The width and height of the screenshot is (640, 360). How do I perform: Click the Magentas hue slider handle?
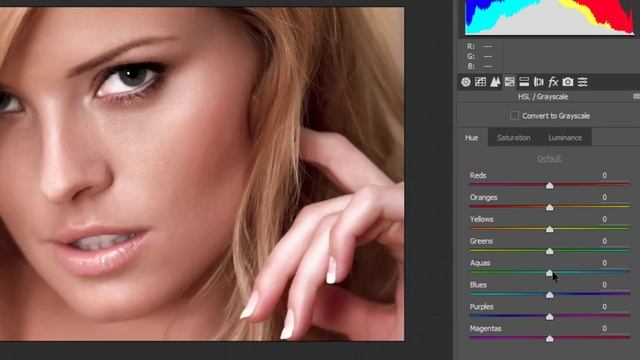point(550,338)
